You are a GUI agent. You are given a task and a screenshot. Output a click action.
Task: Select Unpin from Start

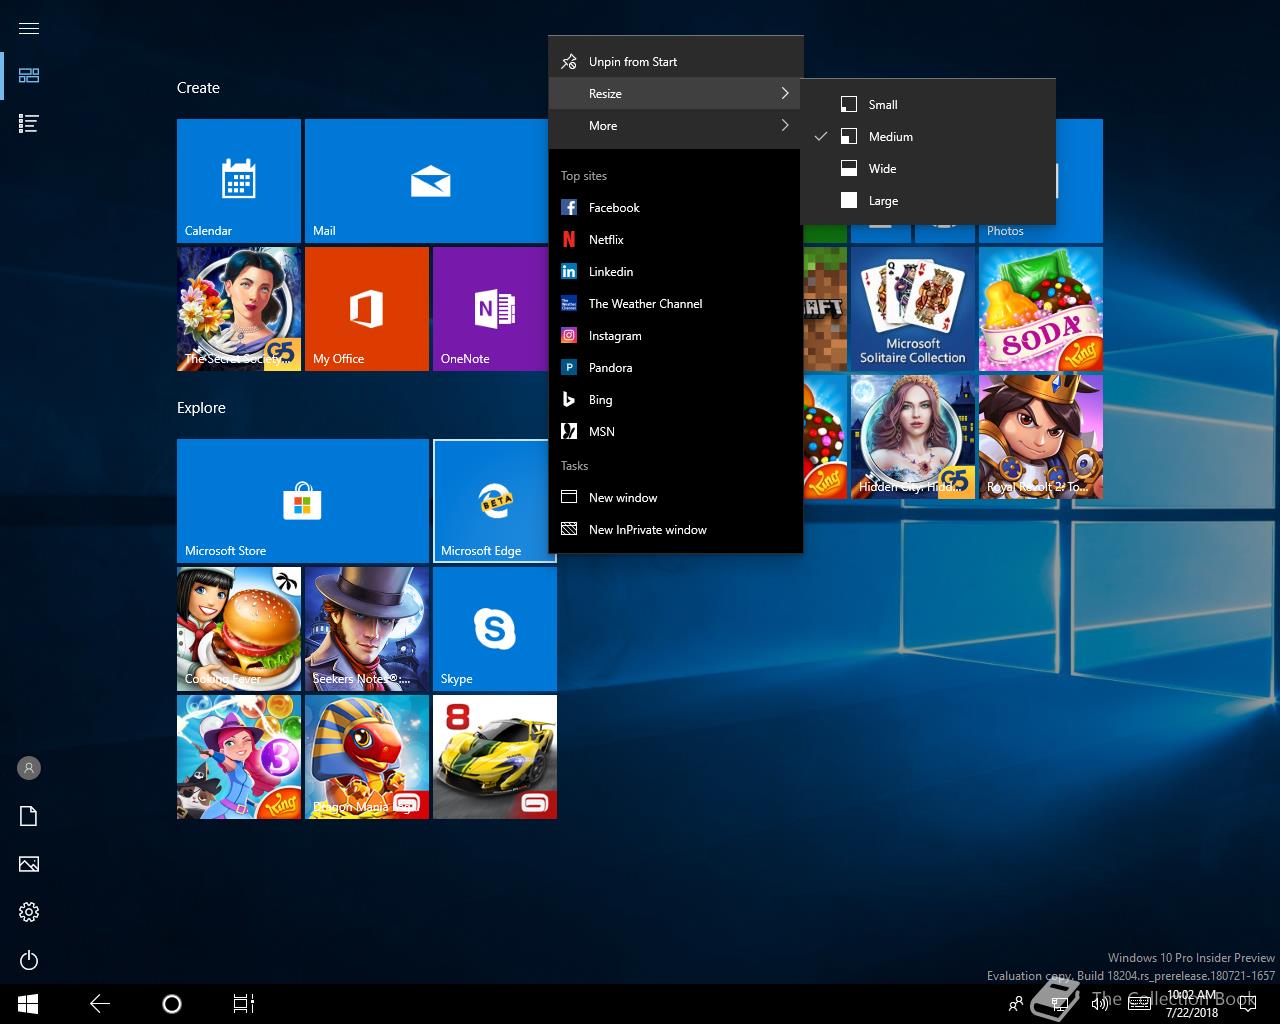676,62
